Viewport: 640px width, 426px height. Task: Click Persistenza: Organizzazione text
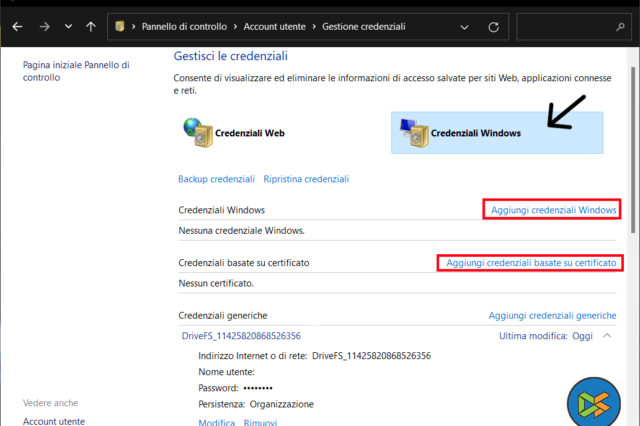[x=256, y=404]
